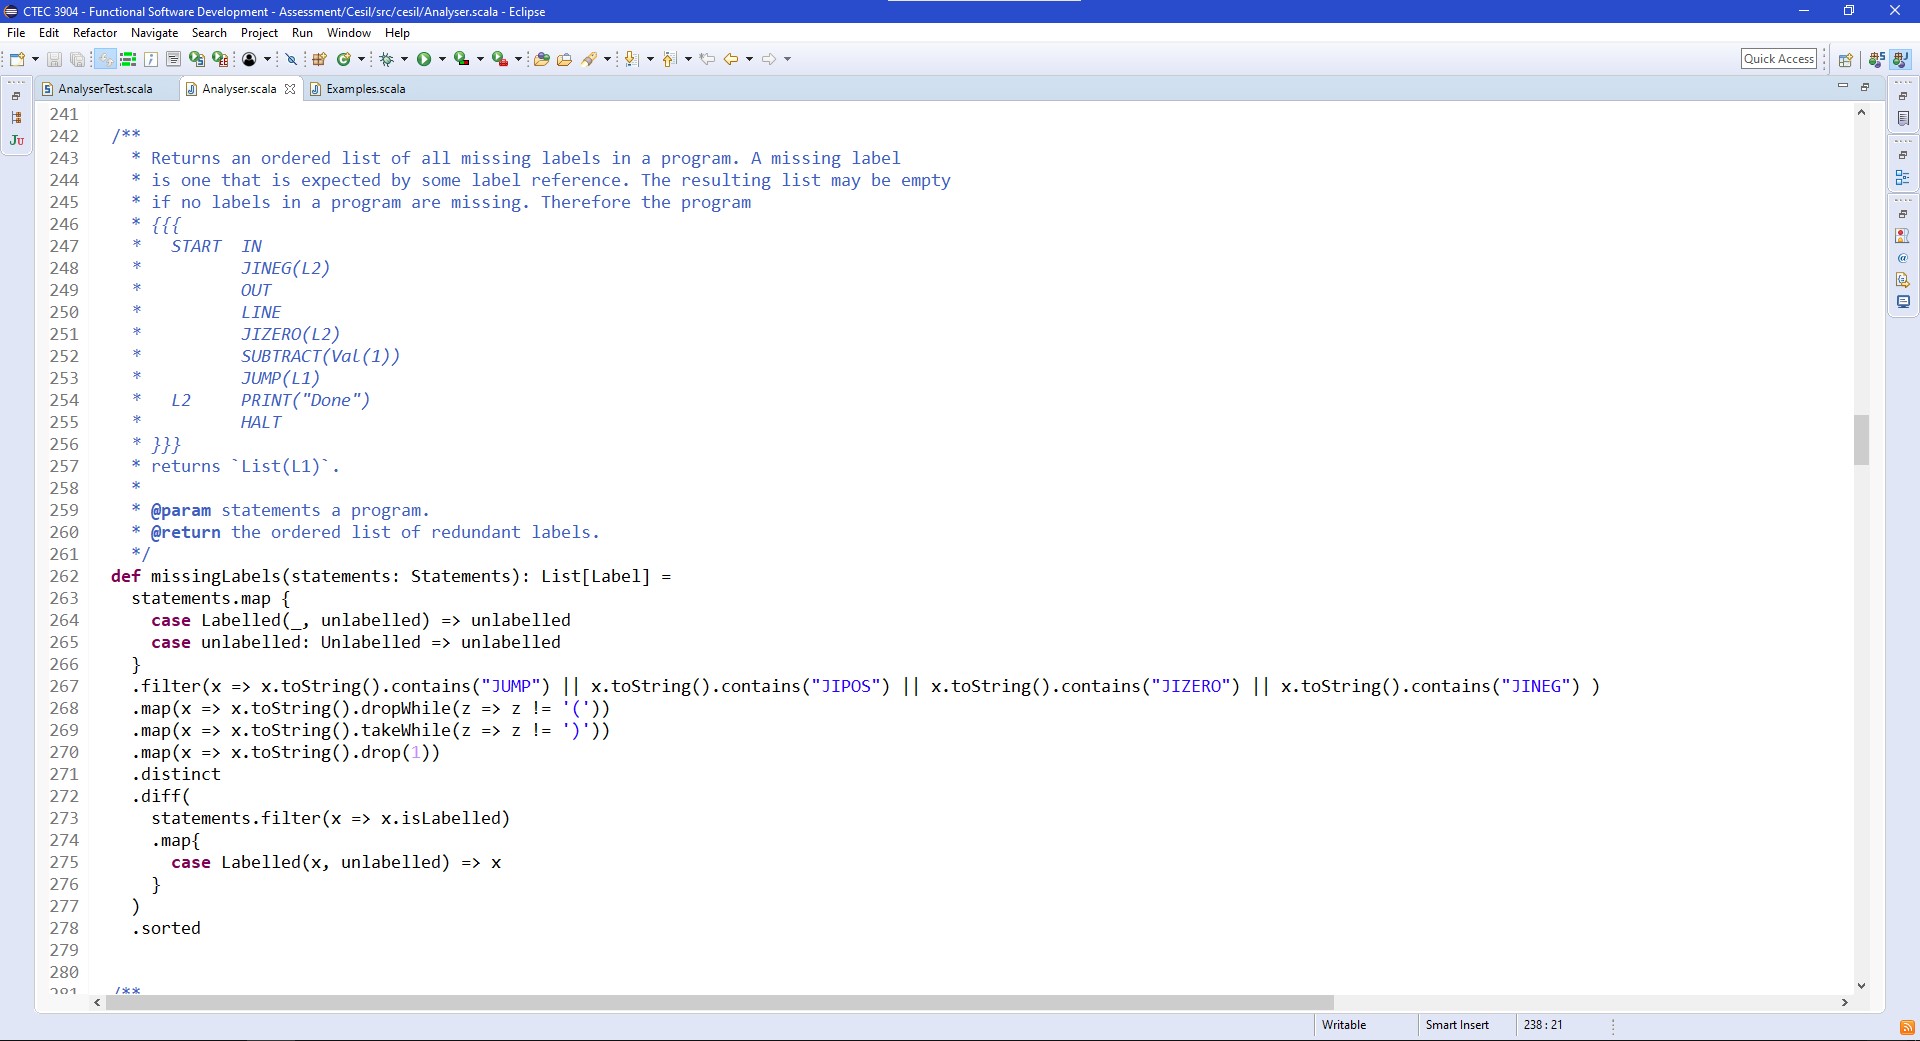Click the green Run button icon
The height and width of the screenshot is (1041, 1920).
(424, 59)
